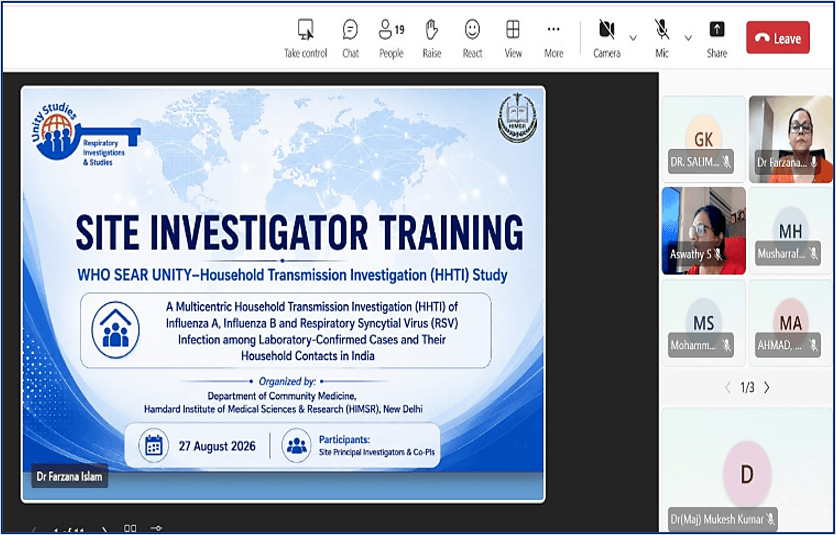Click muted mic icon on Mohamm... tile
The height and width of the screenshot is (535, 836).
pyautogui.click(x=726, y=345)
